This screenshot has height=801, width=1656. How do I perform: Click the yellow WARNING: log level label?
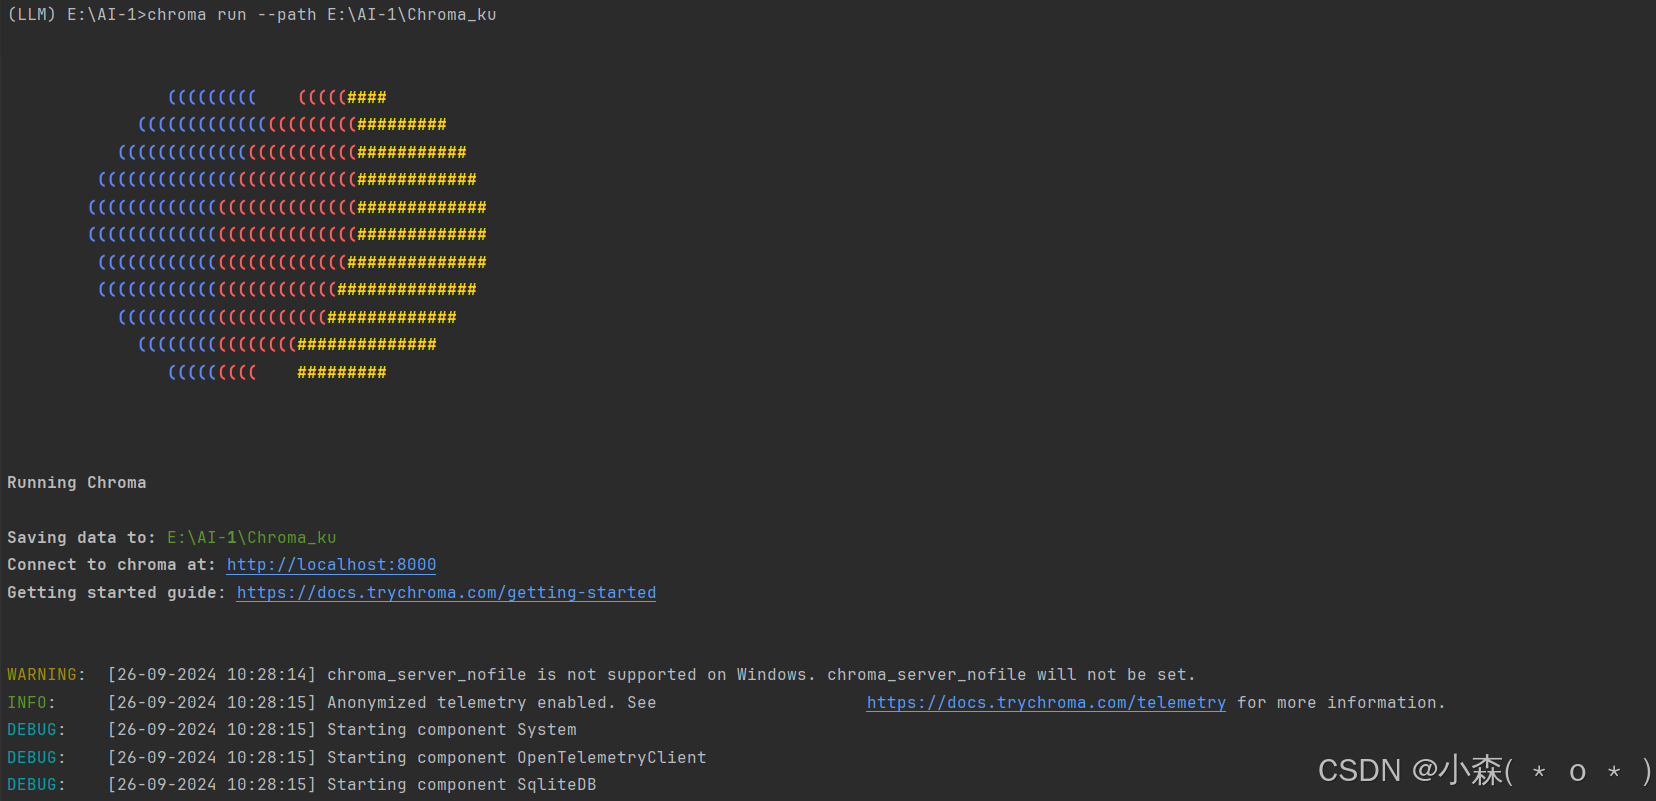click(47, 675)
